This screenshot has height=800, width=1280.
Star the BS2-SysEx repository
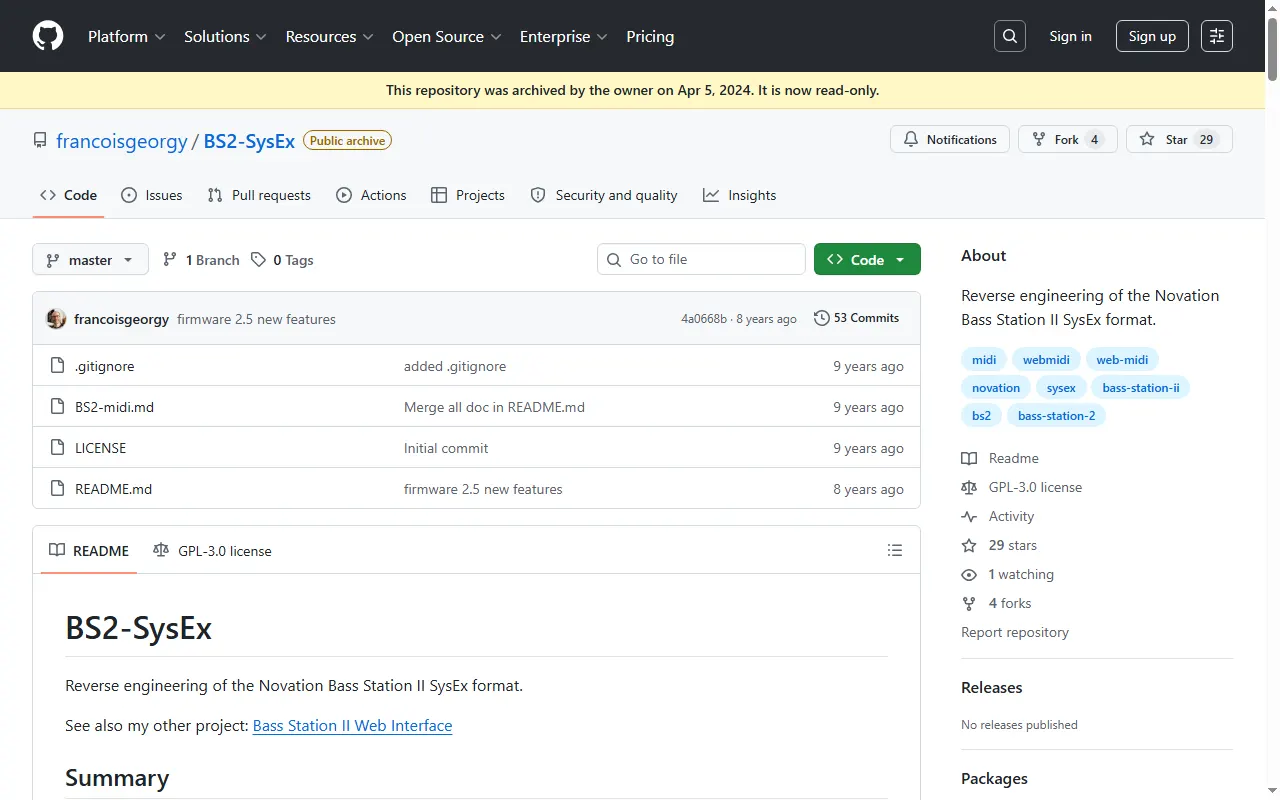pos(1179,139)
